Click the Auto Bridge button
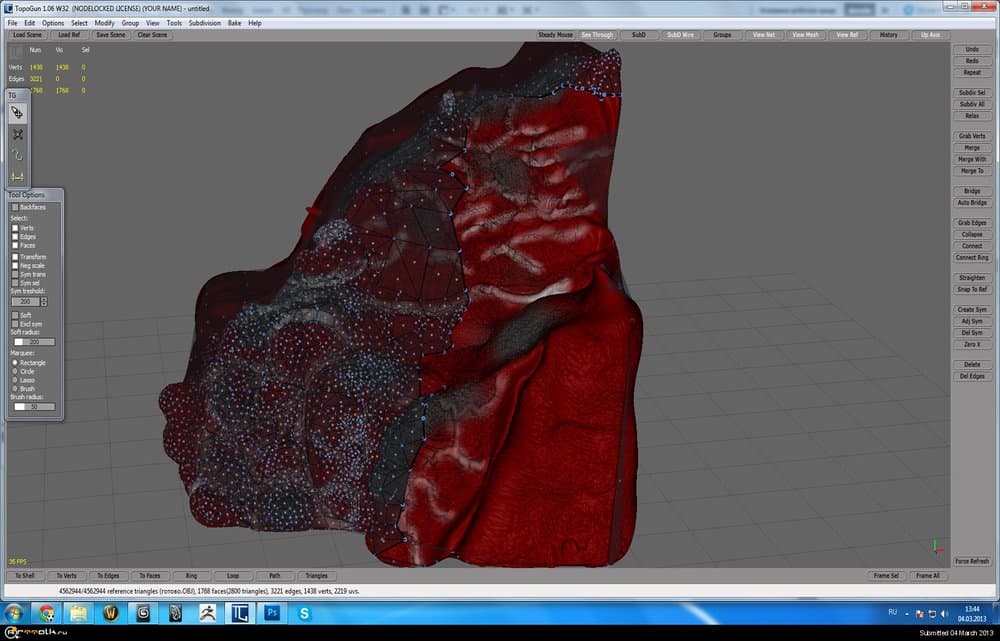1000x641 pixels. 971,203
